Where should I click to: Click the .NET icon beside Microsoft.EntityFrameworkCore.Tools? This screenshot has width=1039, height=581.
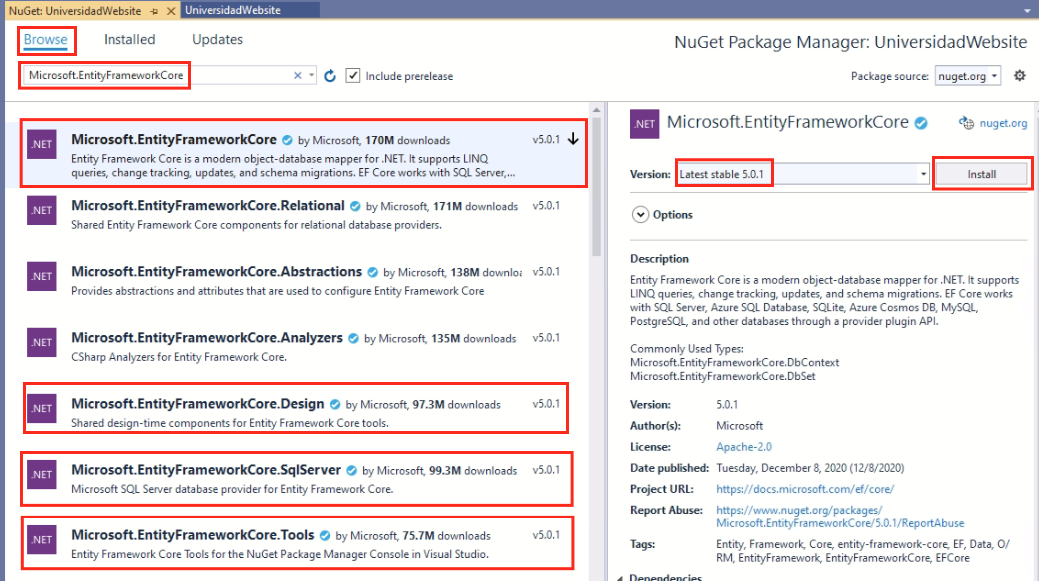pos(41,539)
